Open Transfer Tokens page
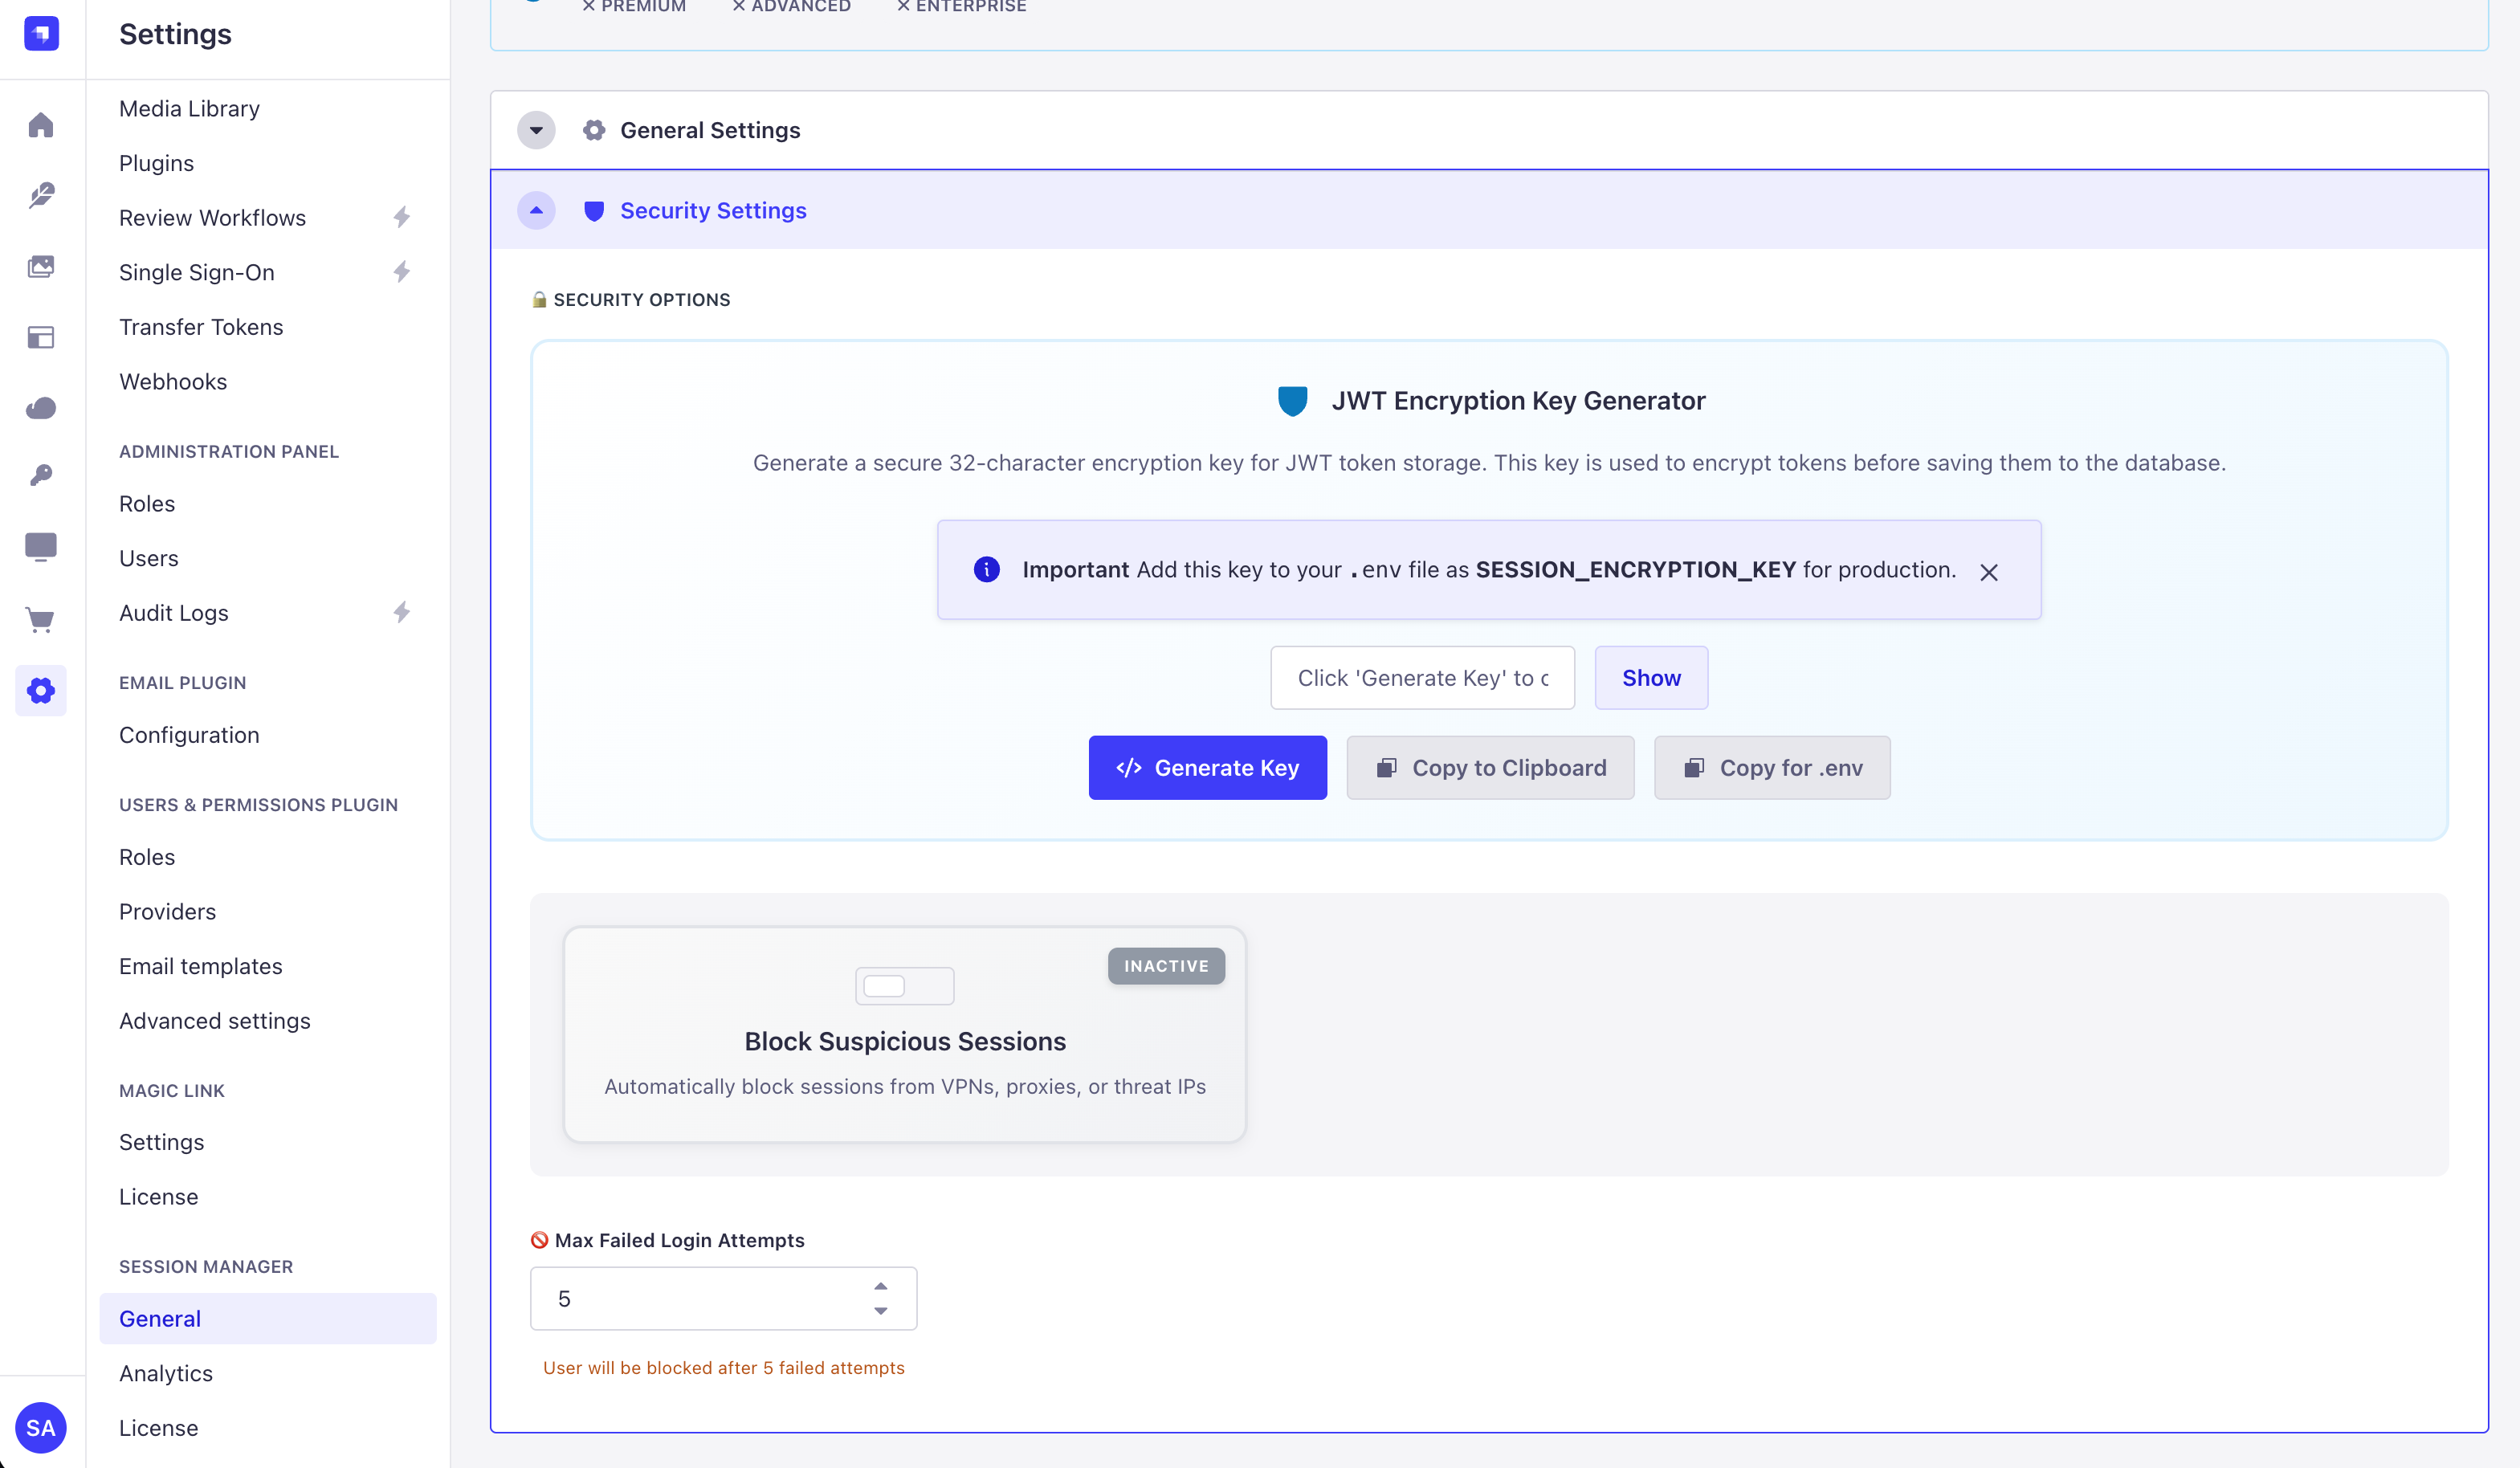This screenshot has width=2520, height=1468. coord(201,327)
